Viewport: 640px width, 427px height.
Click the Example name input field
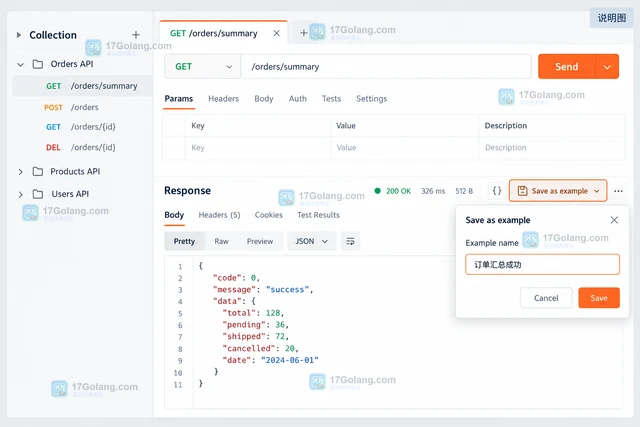(x=542, y=265)
